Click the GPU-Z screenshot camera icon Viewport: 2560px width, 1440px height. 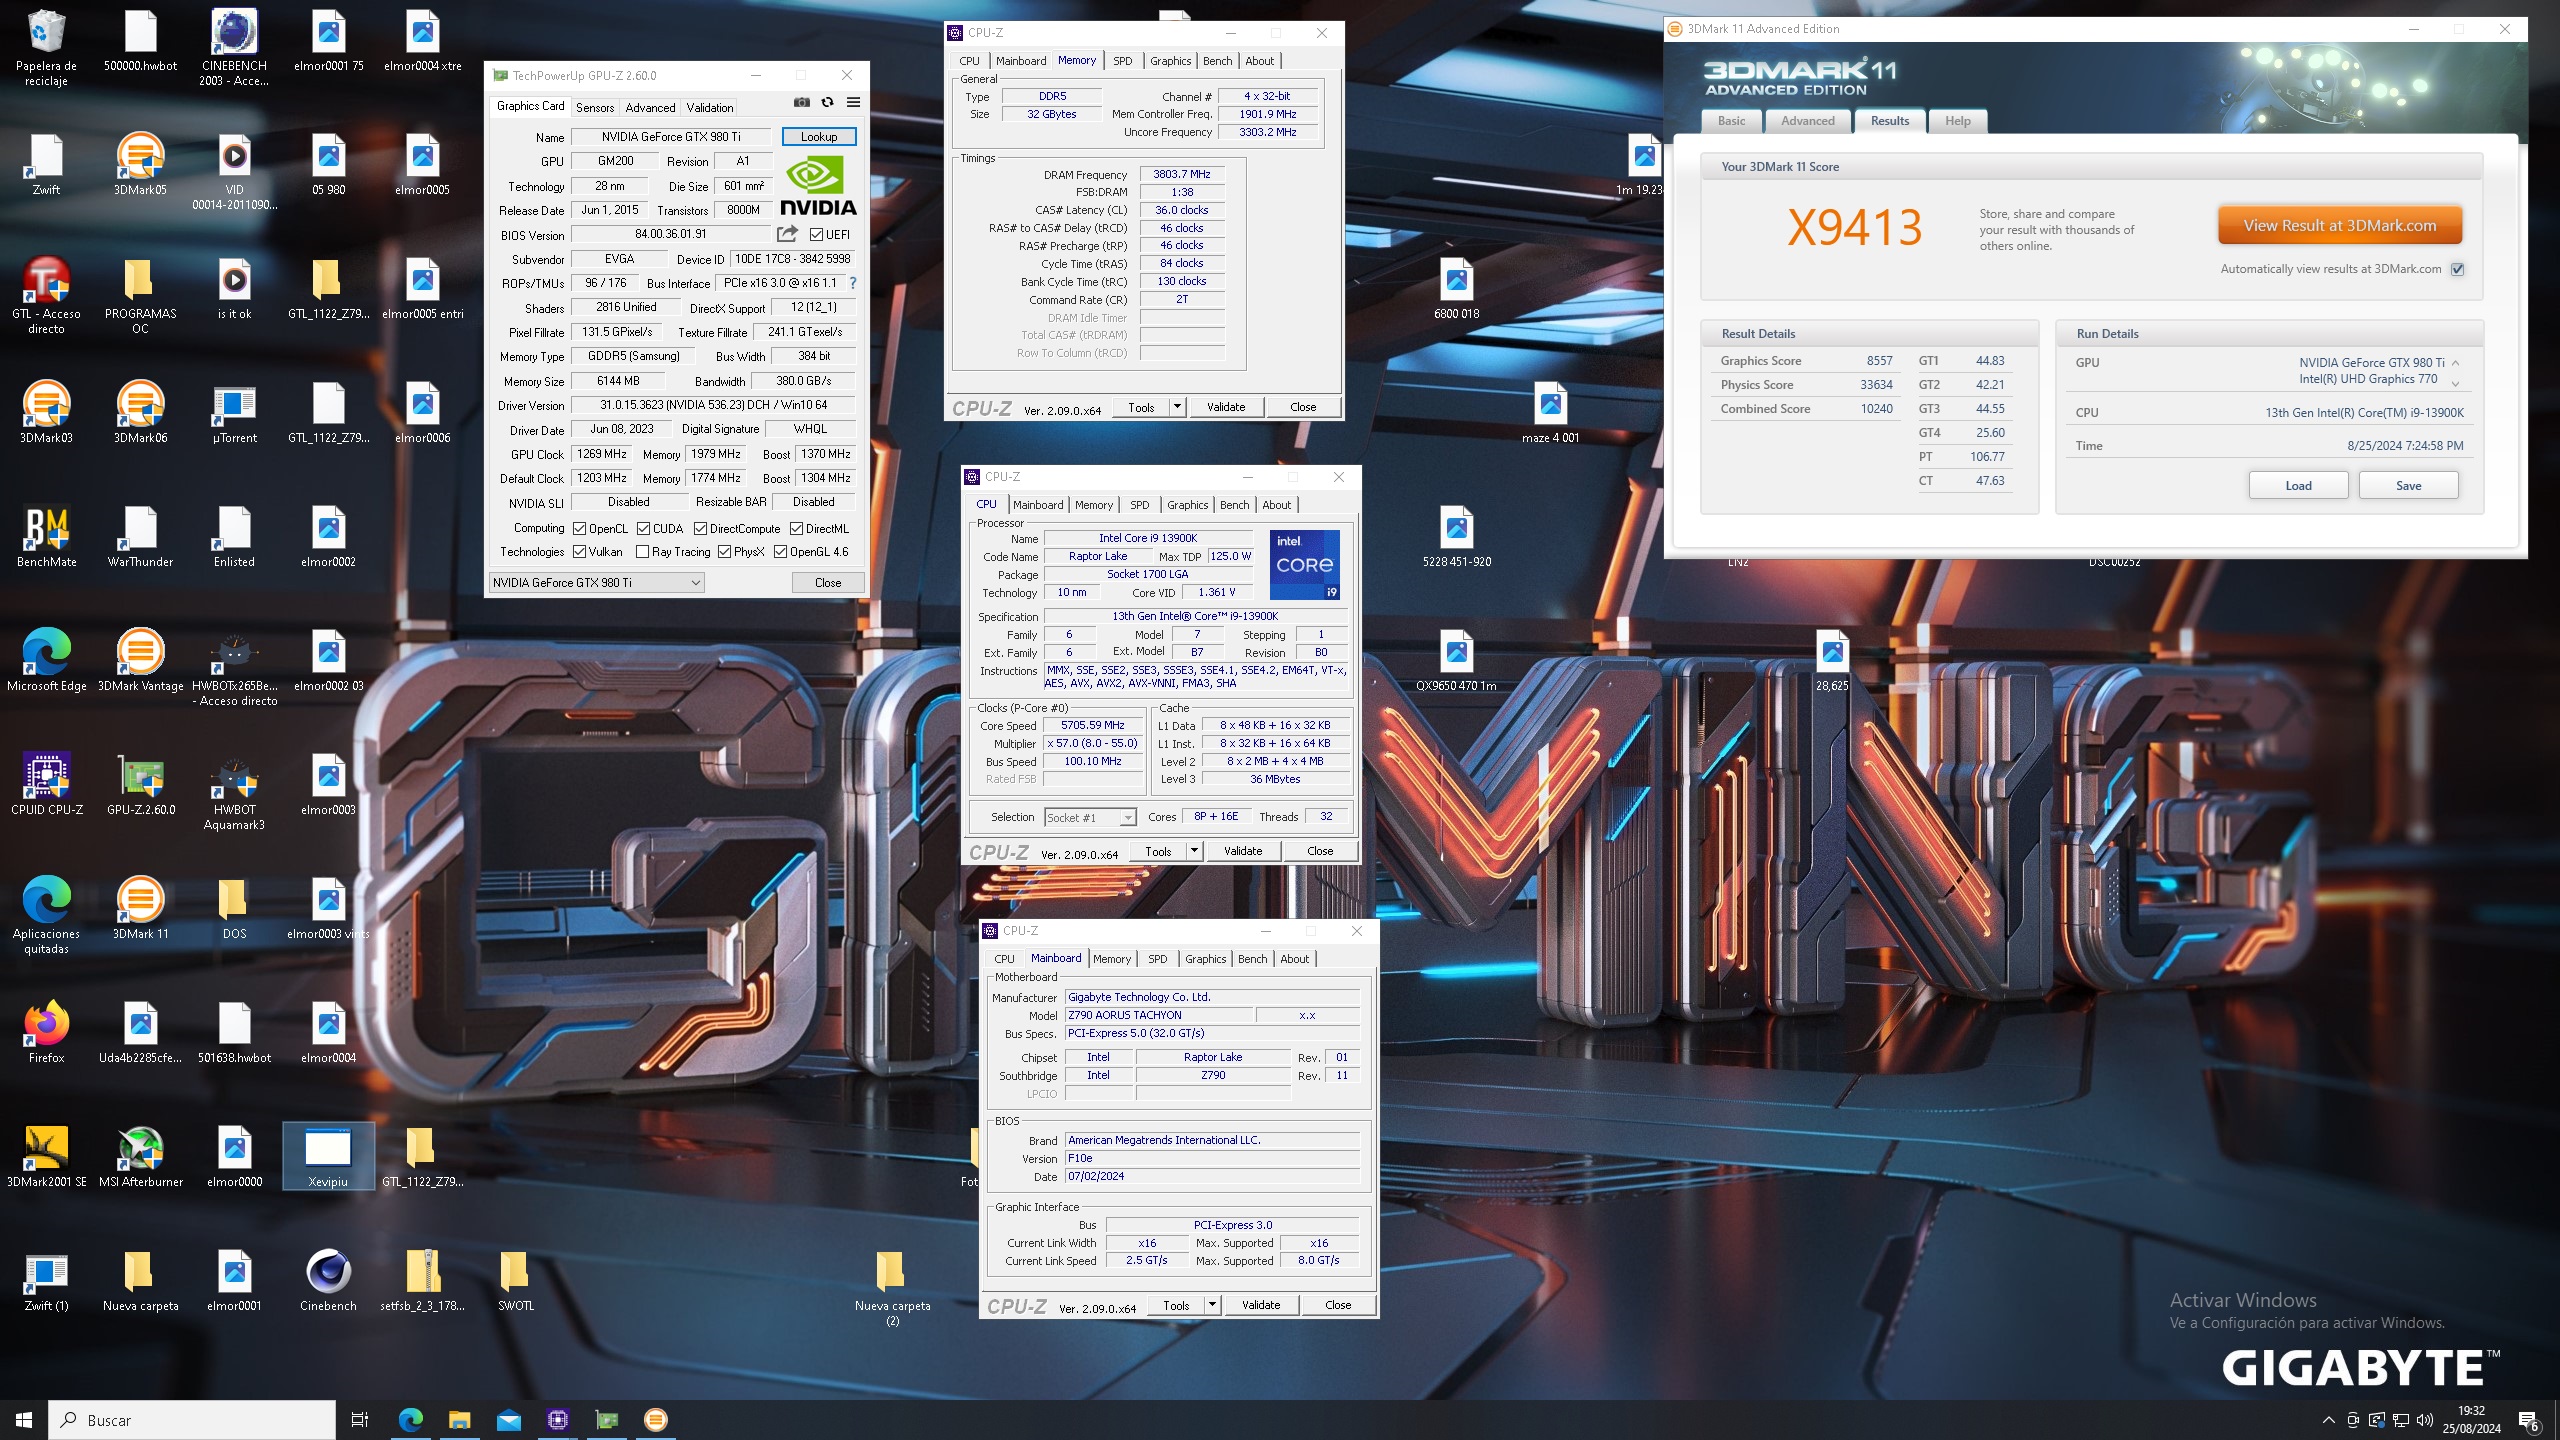(x=801, y=102)
